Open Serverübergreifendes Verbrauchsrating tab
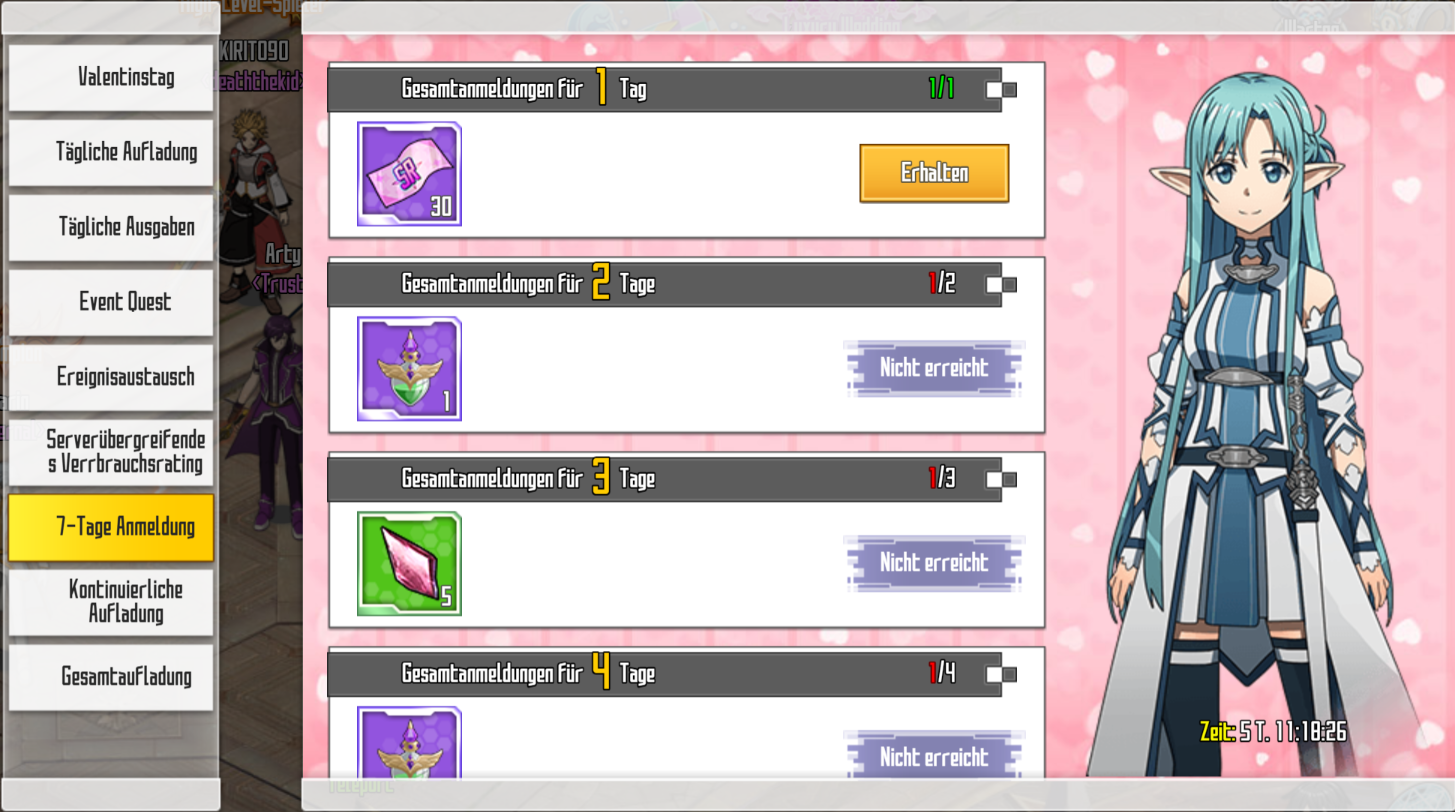Viewport: 1455px width, 812px height. click(x=111, y=452)
